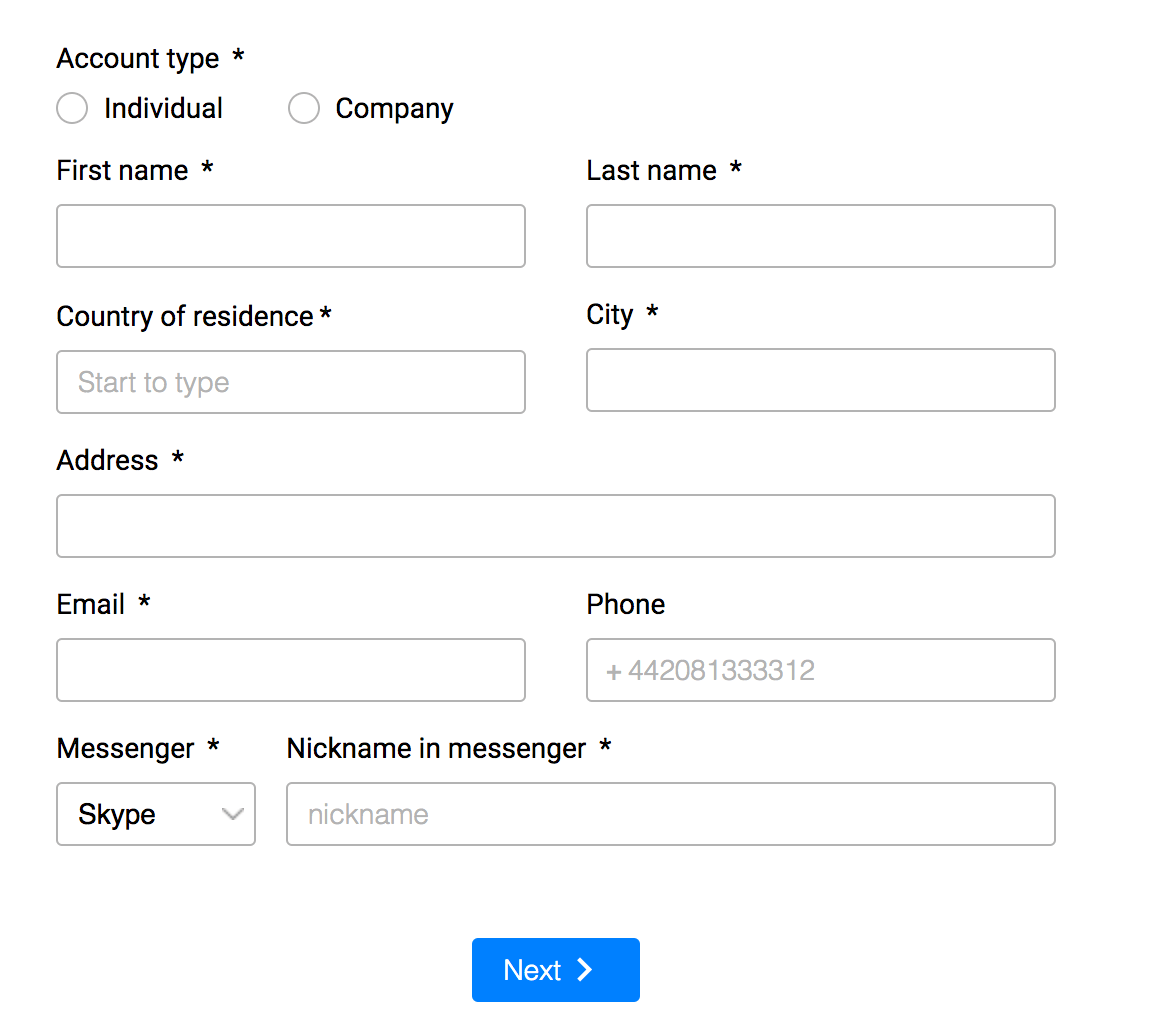Click the "Address" field label

[x=107, y=461]
